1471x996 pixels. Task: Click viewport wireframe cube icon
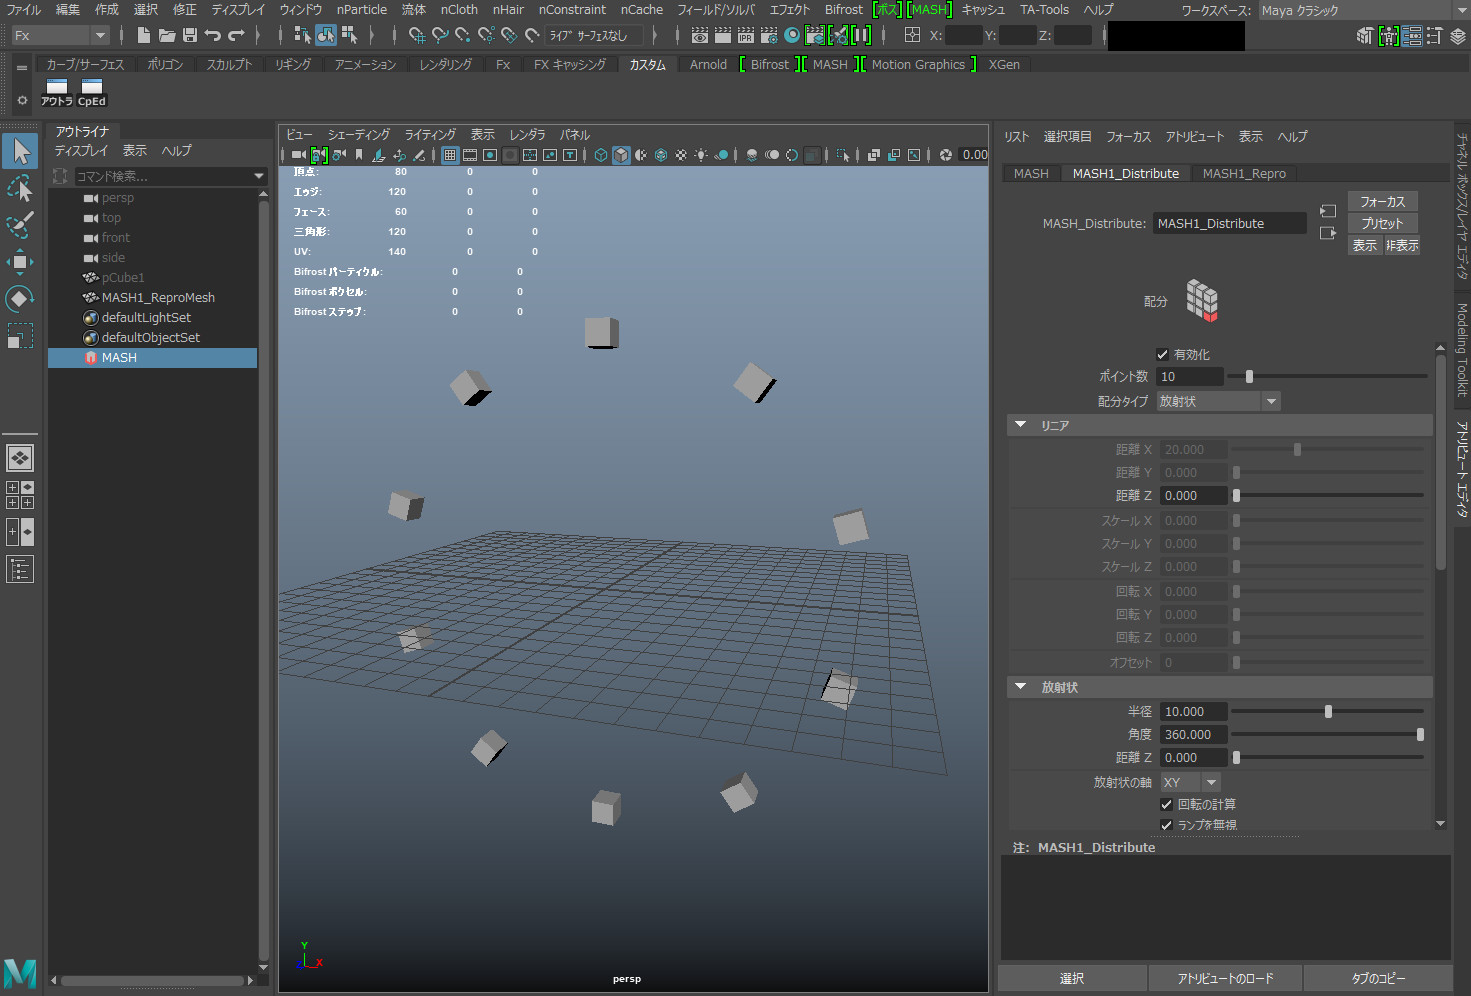tap(601, 155)
